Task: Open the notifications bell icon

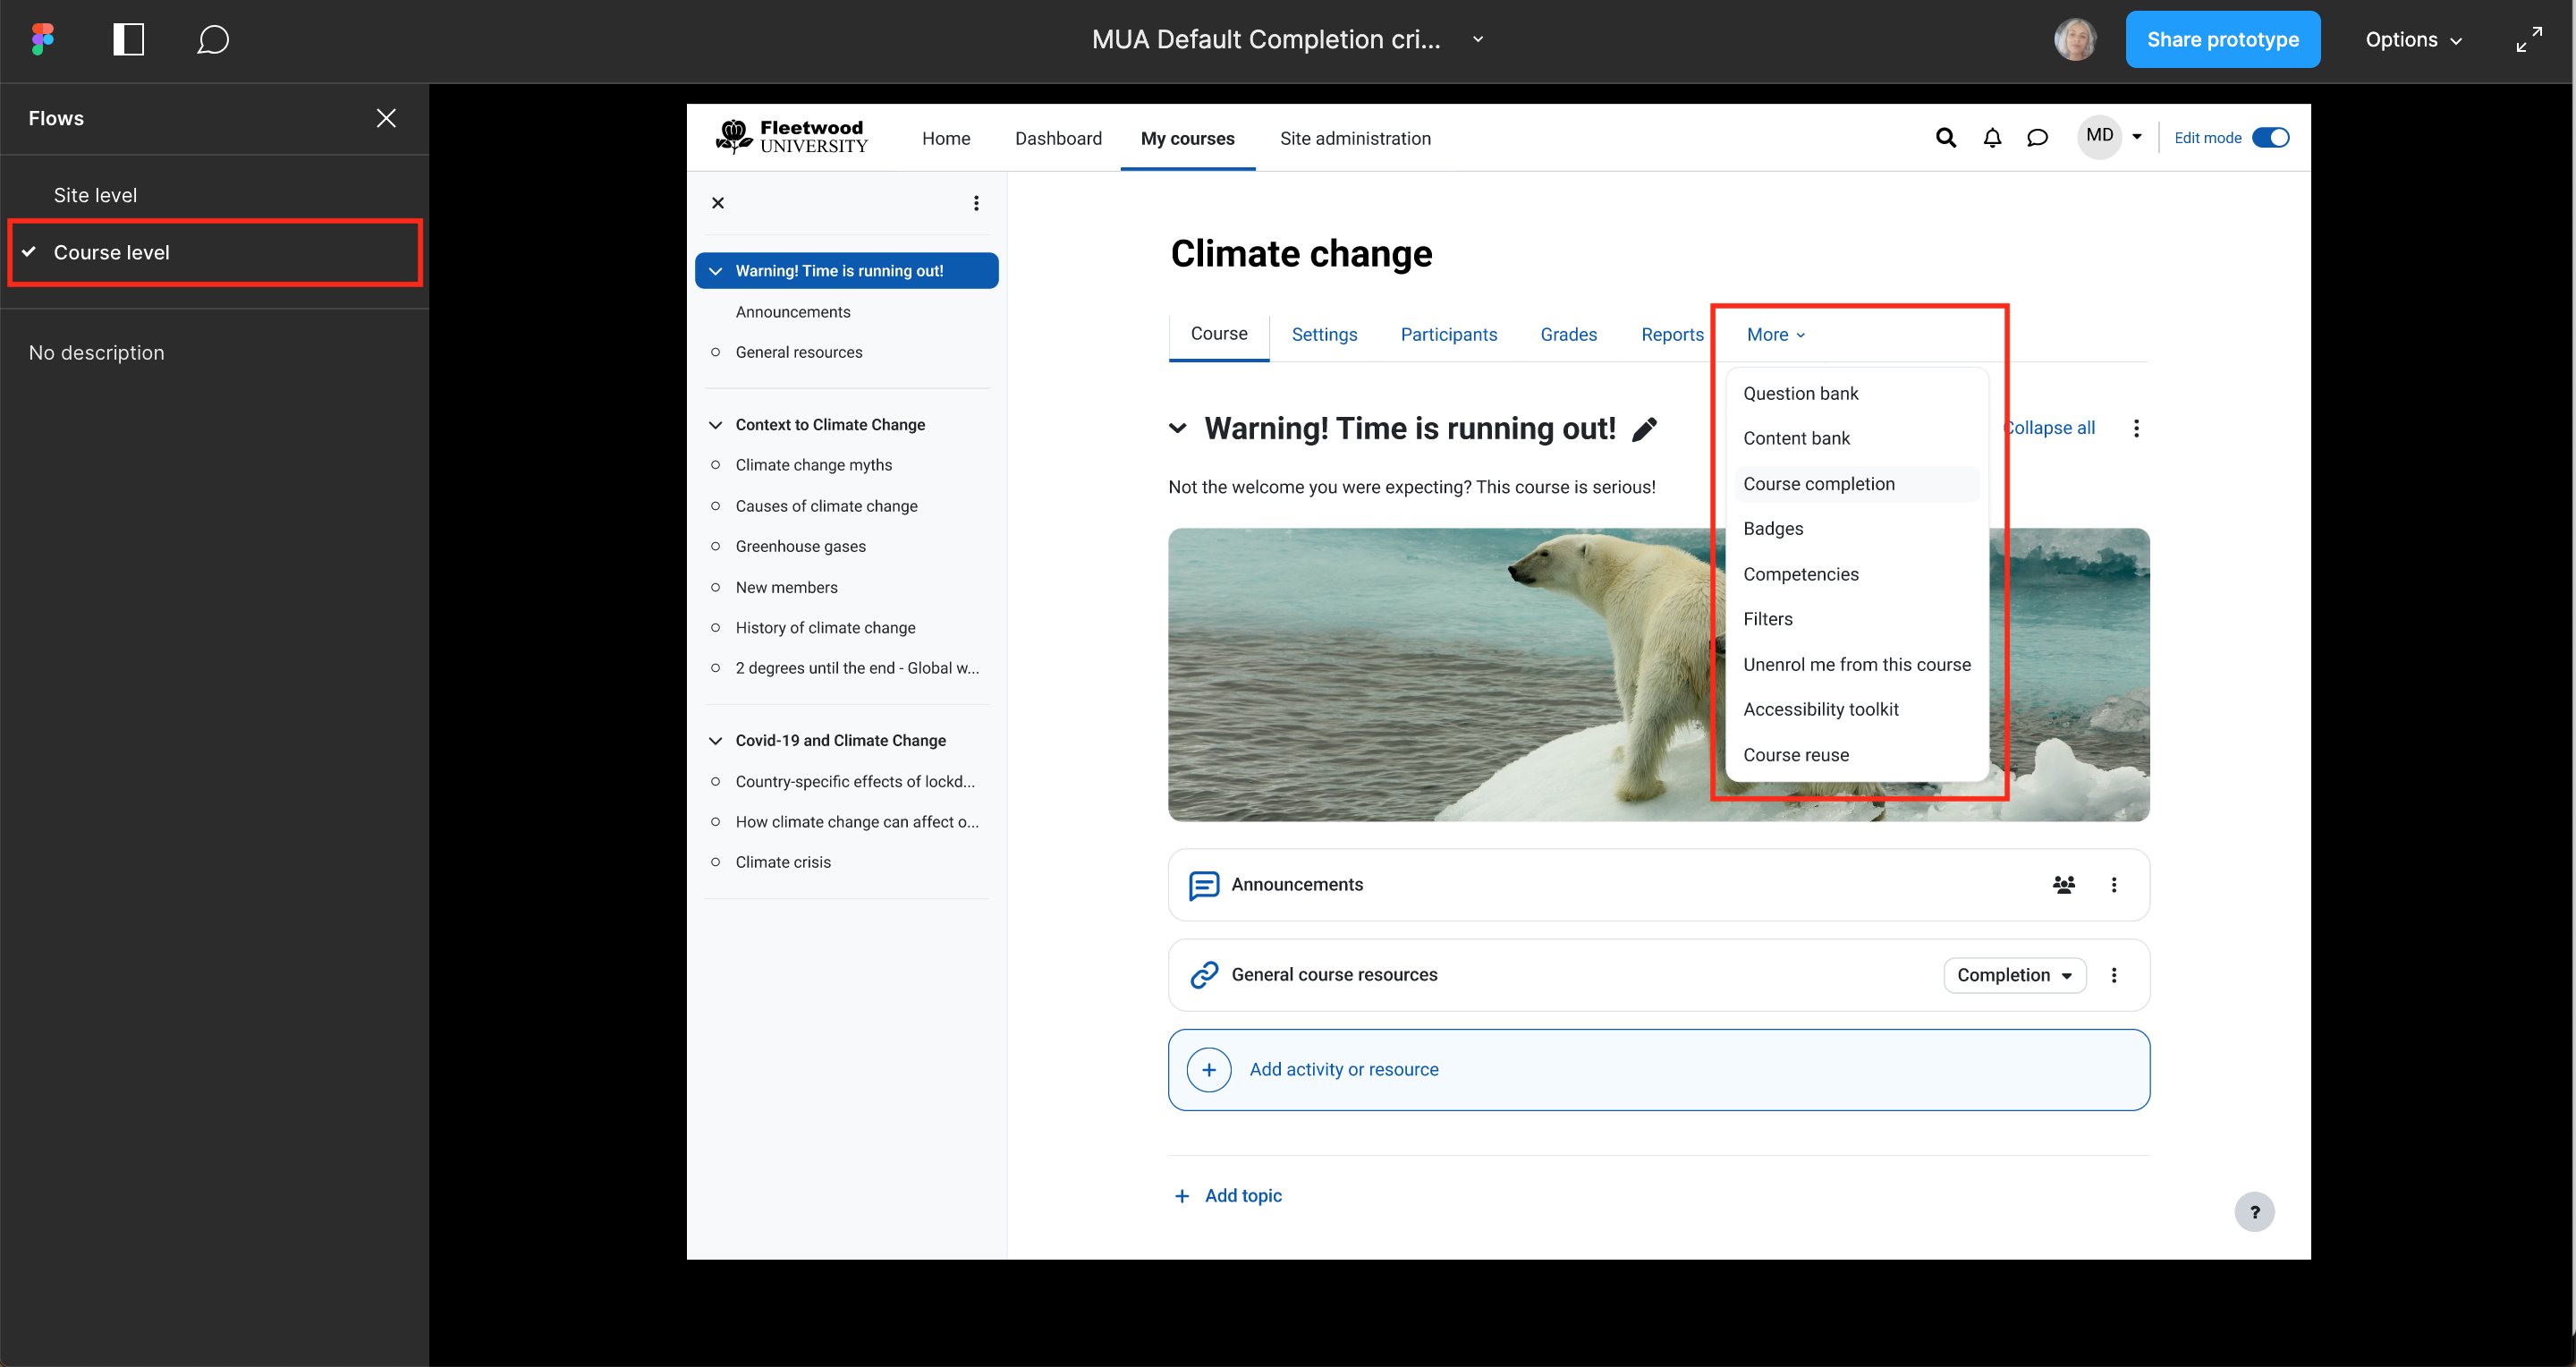Action: pos(1992,138)
